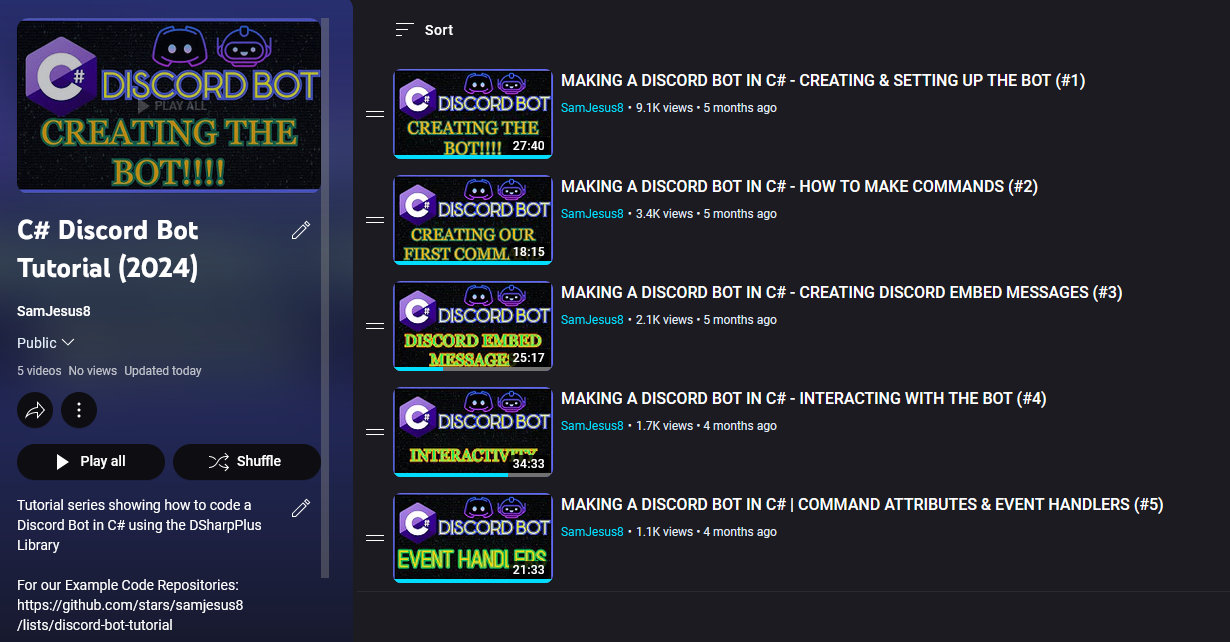Click the '5 videos' count text
The width and height of the screenshot is (1230, 642).
click(39, 371)
